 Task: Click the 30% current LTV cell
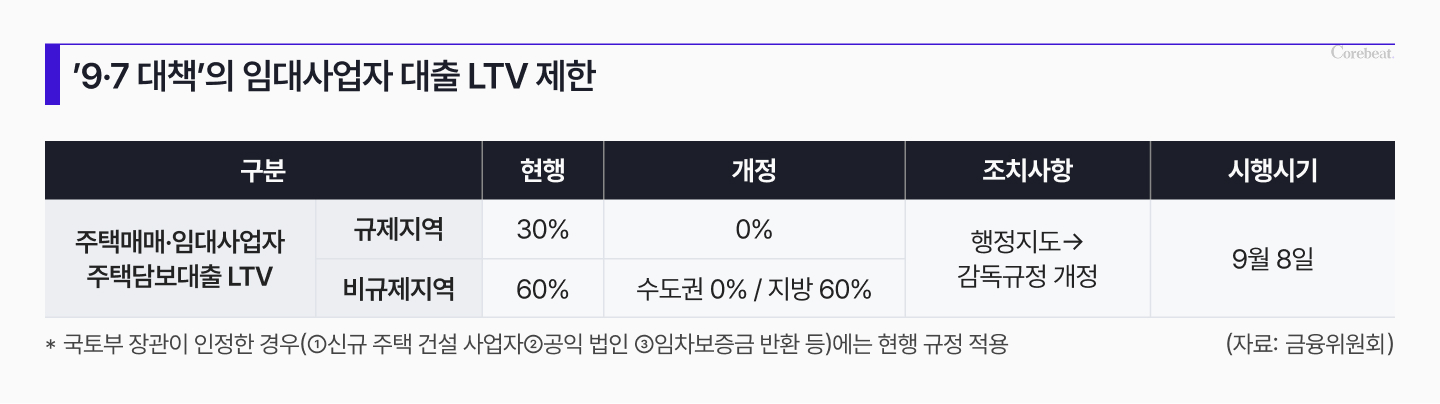543,230
